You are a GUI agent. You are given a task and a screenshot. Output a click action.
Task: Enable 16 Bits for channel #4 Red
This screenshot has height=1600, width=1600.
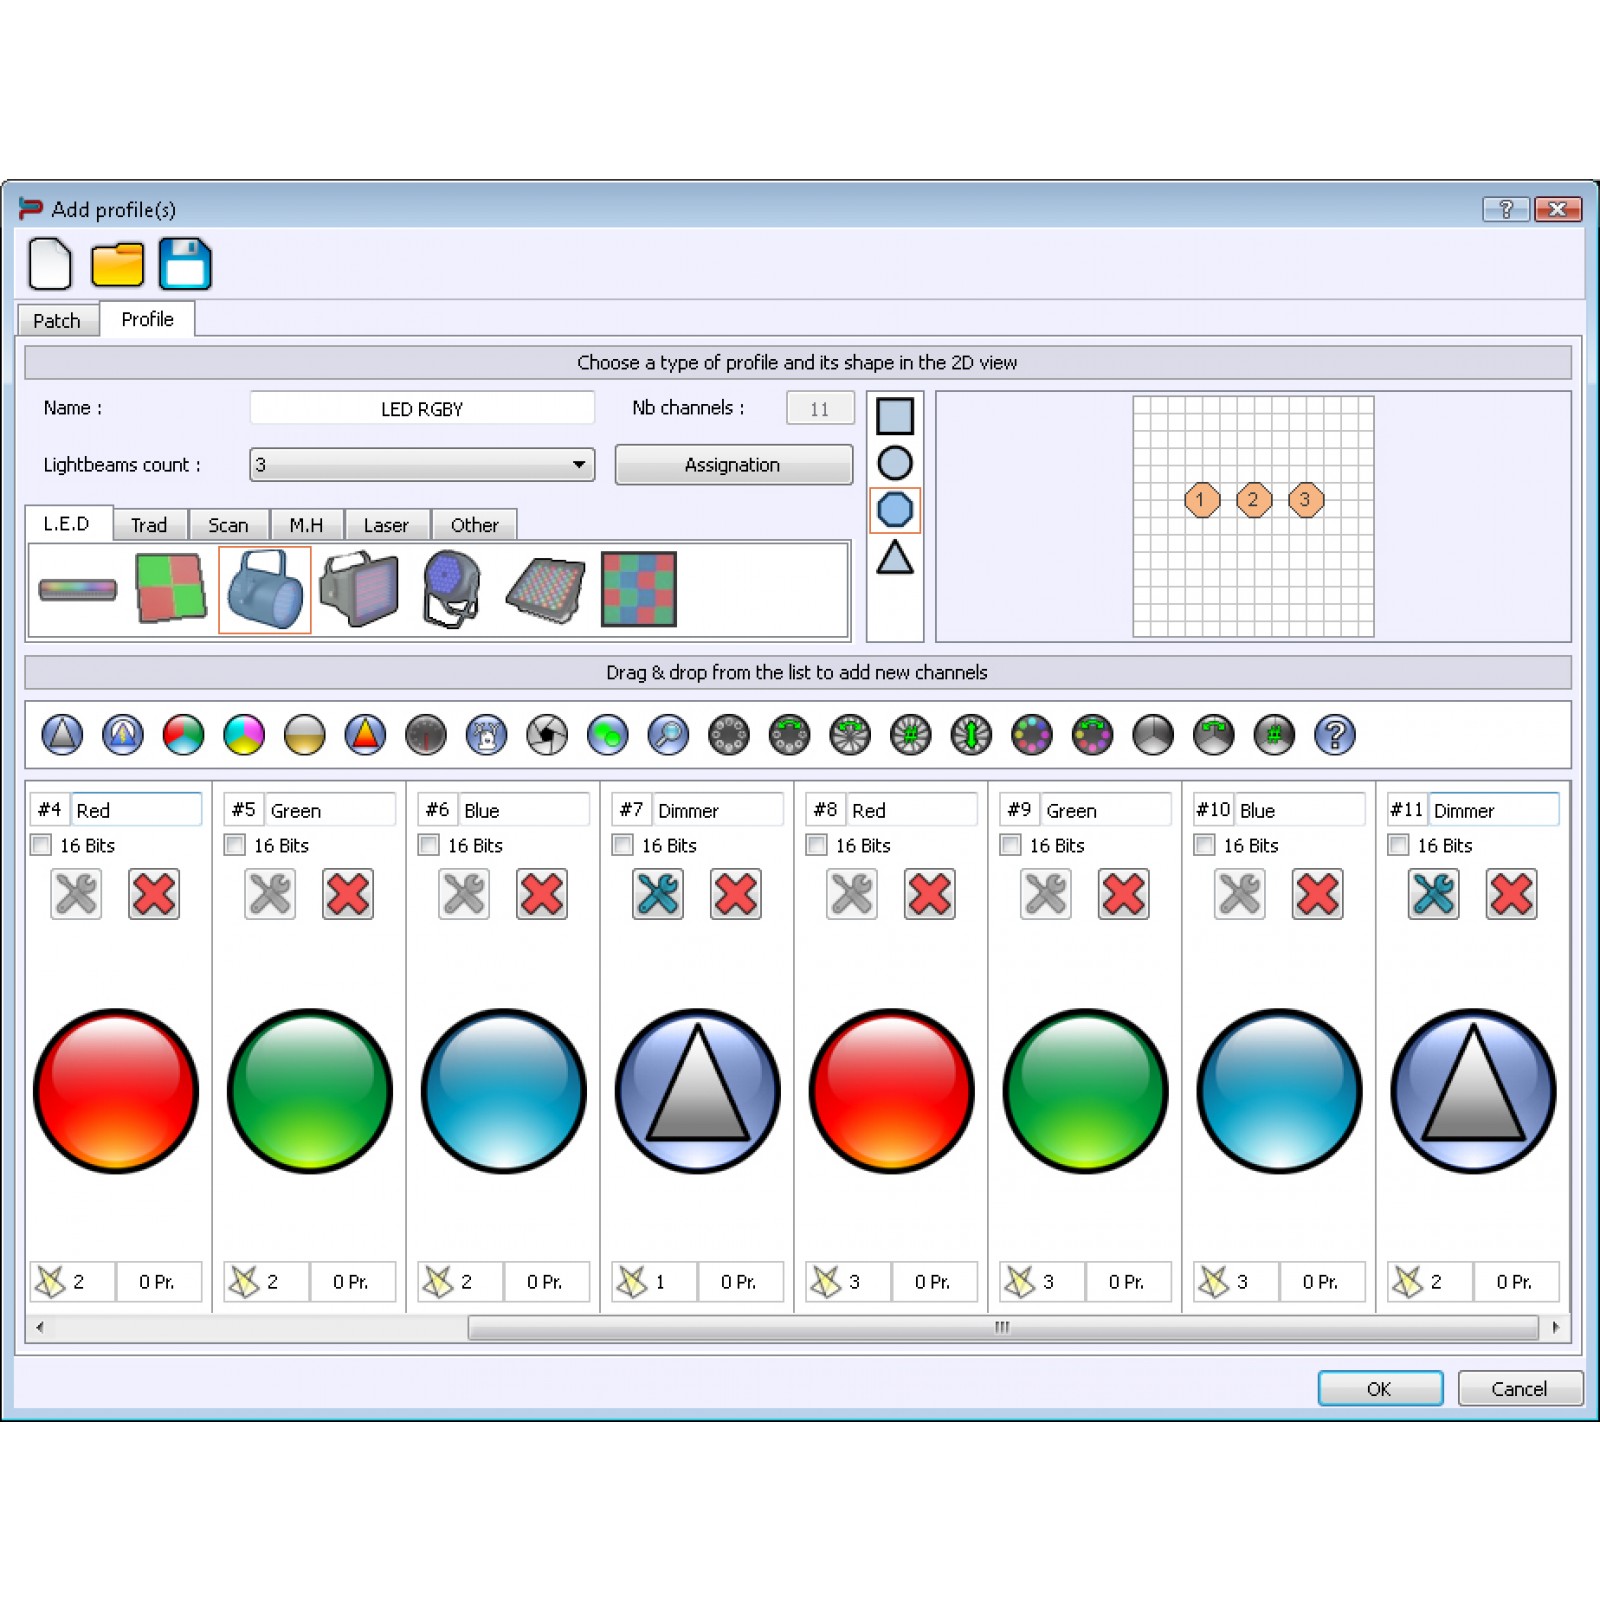(42, 845)
